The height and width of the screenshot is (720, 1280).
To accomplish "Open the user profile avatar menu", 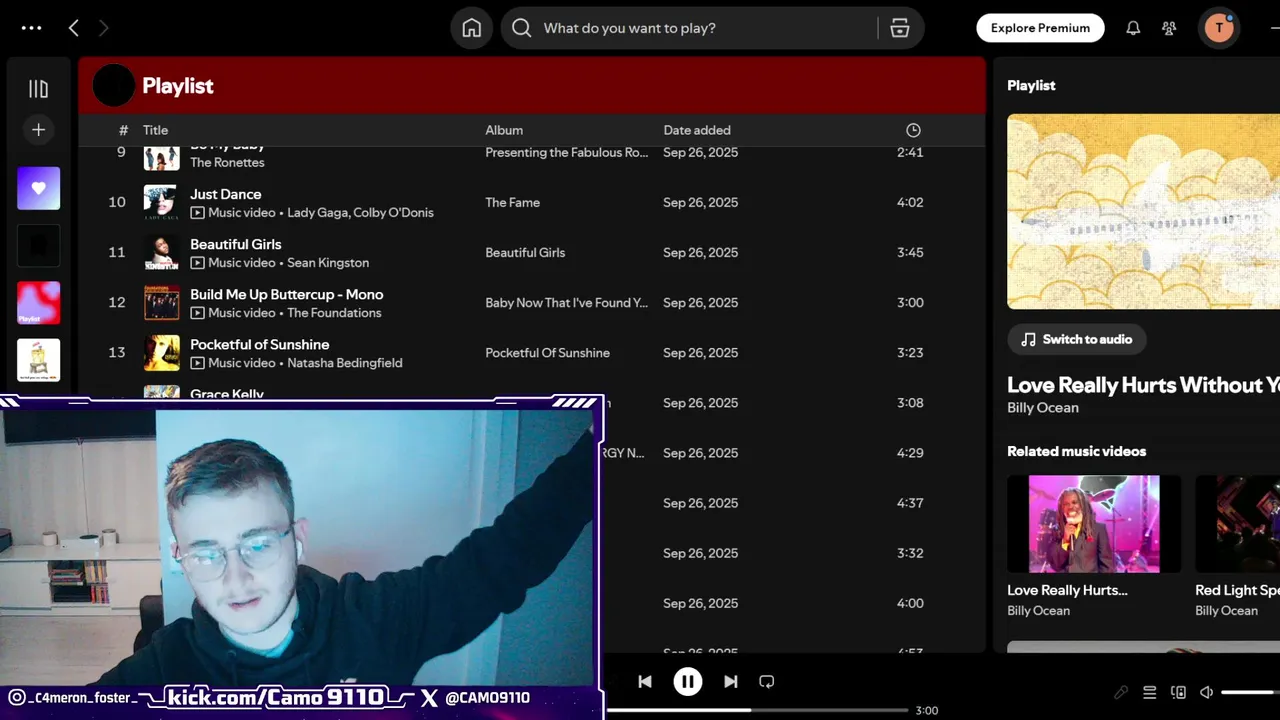I will point(1219,28).
